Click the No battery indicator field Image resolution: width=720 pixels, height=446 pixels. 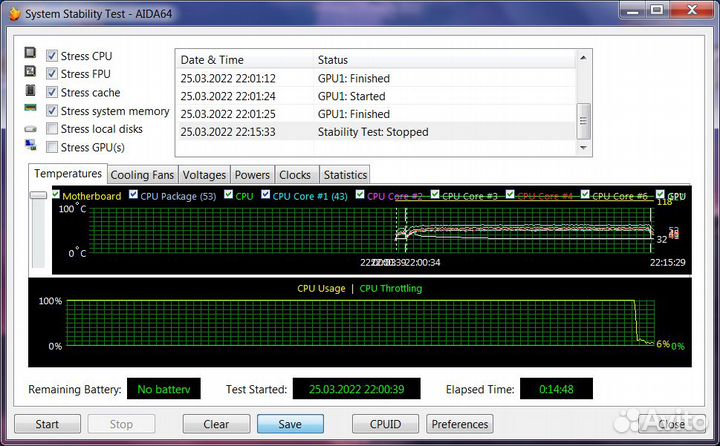click(164, 389)
